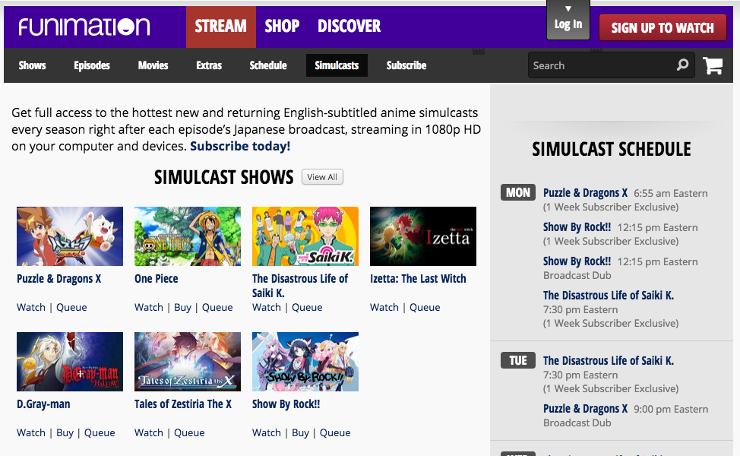Viewport: 740px width, 456px height.
Task: Go to Shows section
Action: click(x=32, y=65)
